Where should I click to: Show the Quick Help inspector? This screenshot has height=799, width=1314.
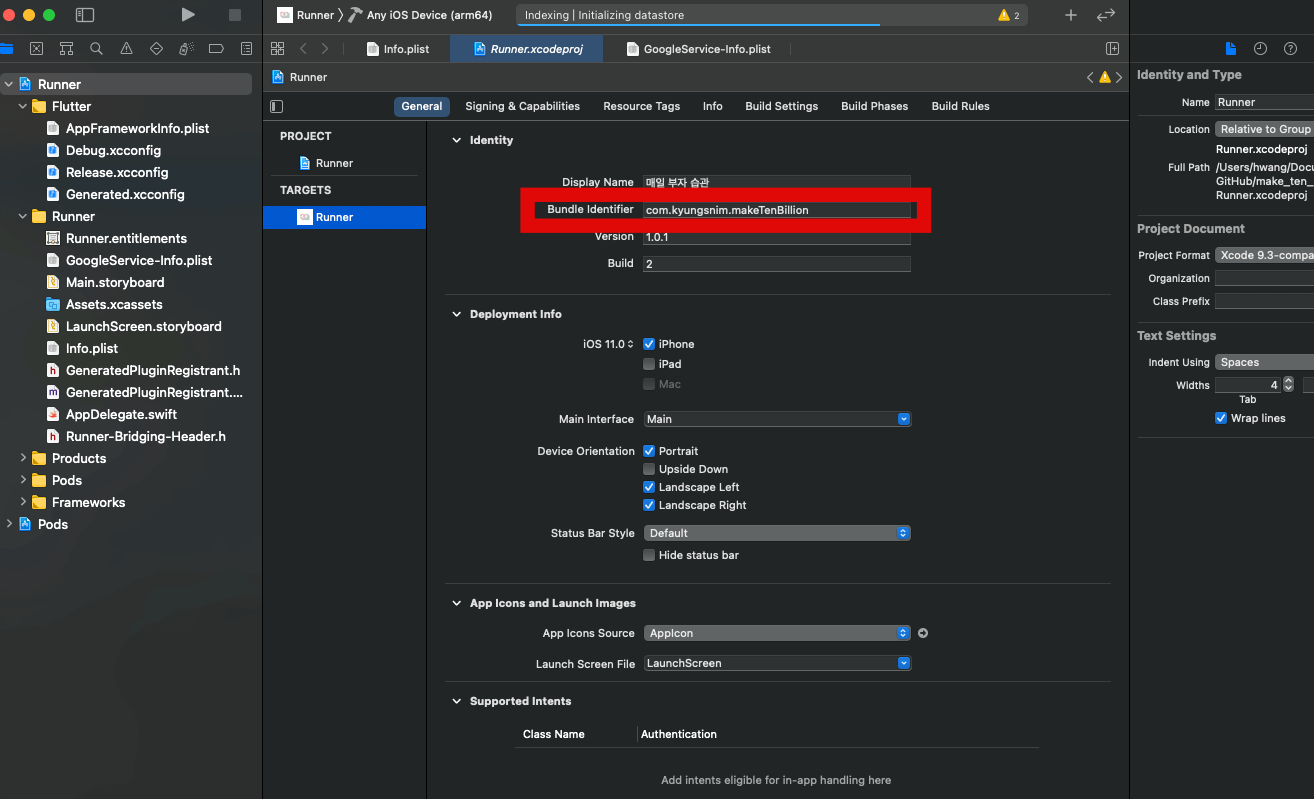click(1290, 48)
